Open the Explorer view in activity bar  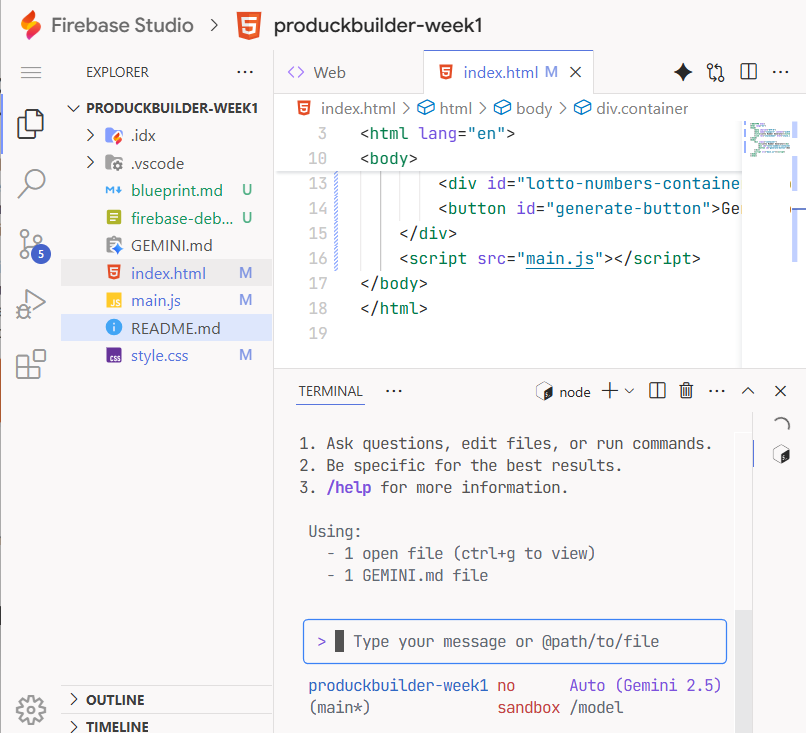click(31, 124)
